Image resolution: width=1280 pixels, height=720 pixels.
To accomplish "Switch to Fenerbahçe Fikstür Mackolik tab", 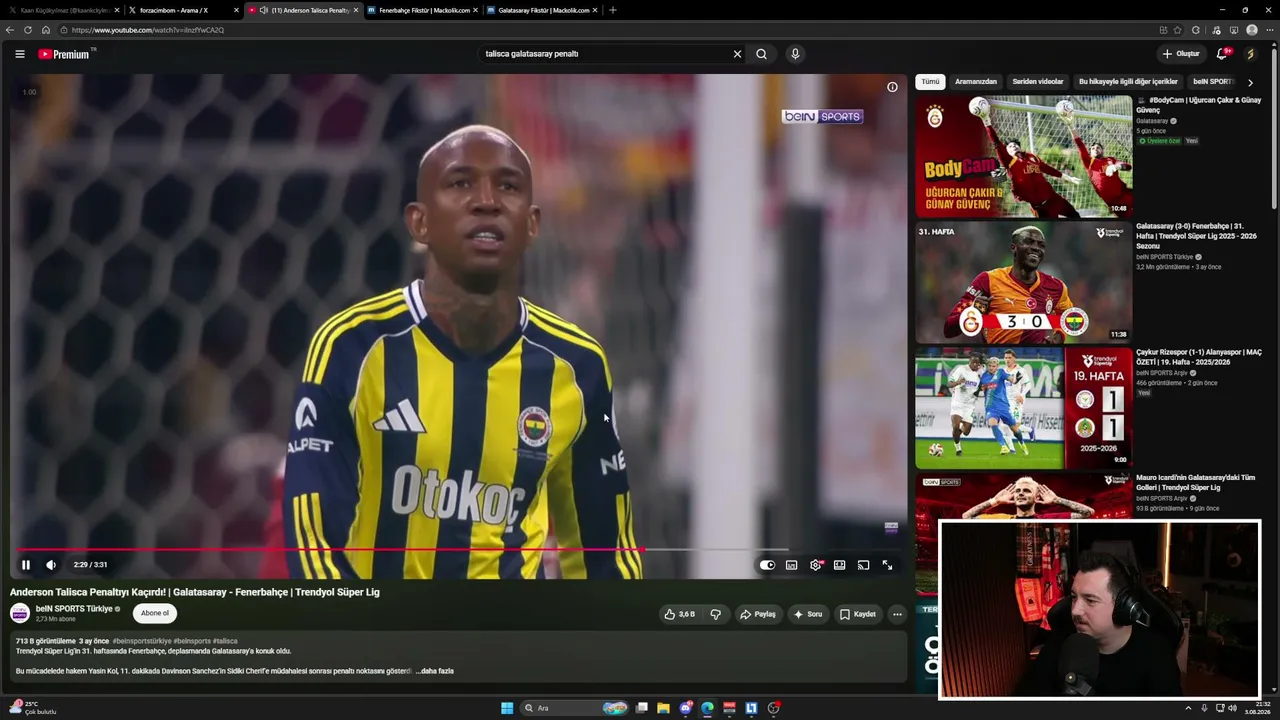I will (421, 10).
